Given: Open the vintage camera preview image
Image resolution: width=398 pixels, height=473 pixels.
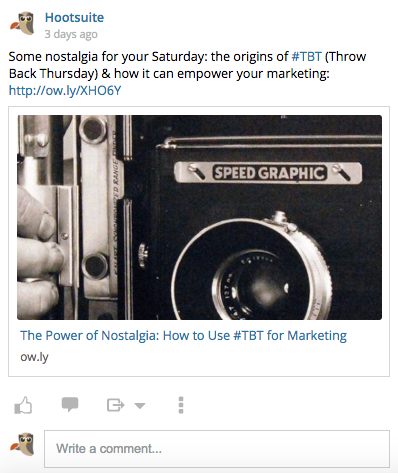Looking at the screenshot, I should click(x=199, y=217).
